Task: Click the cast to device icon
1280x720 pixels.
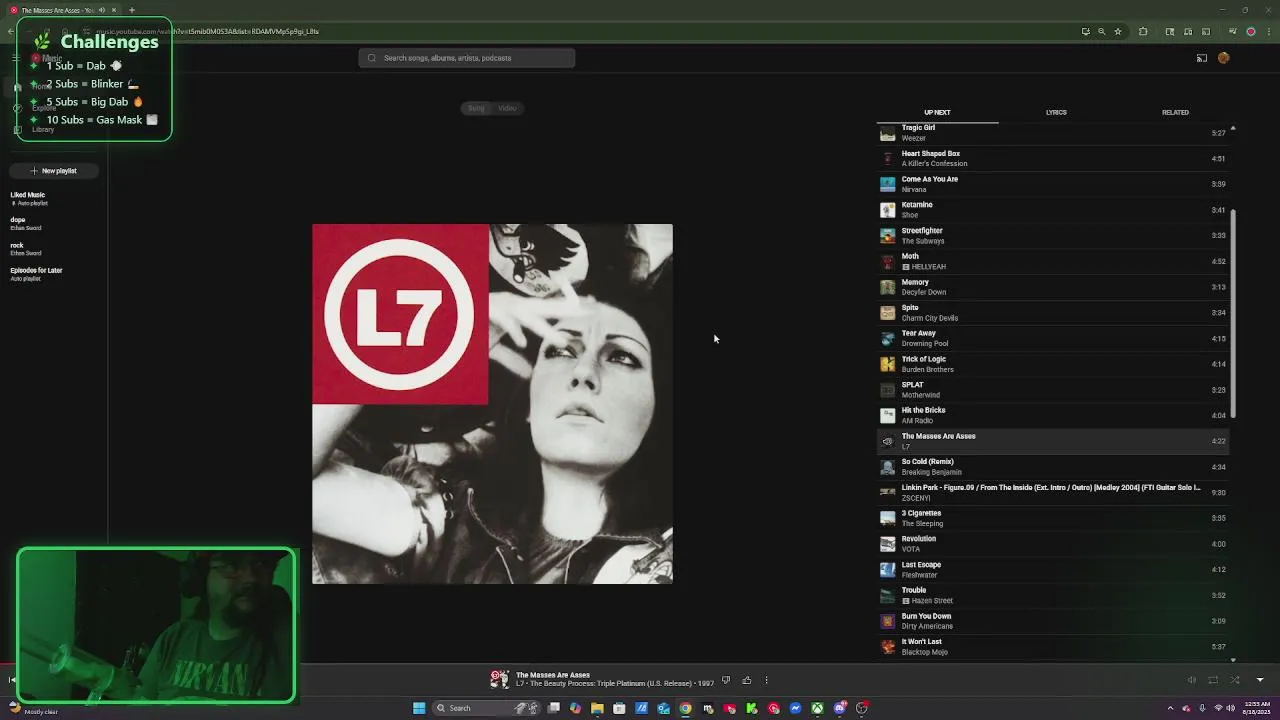Action: [x=1201, y=58]
